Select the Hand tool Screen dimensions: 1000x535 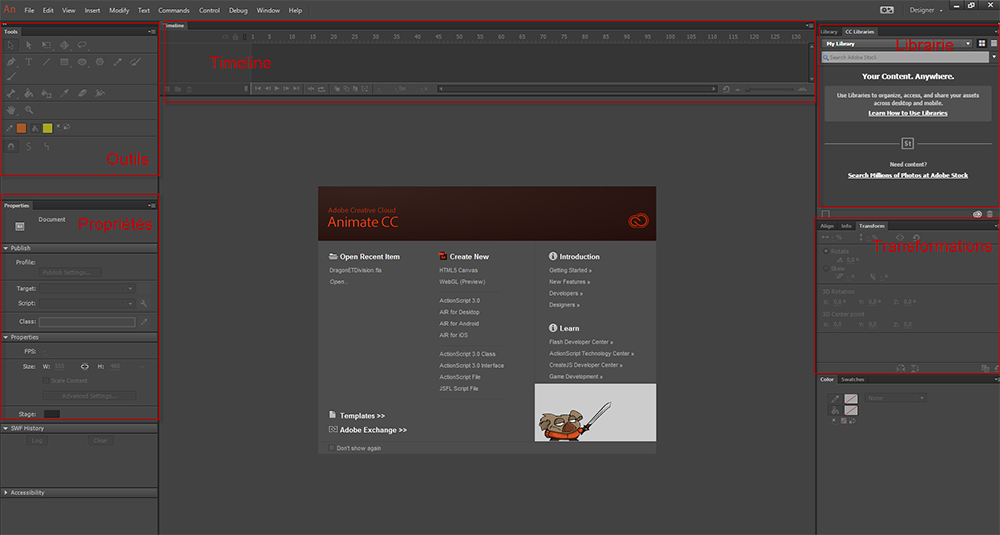[x=11, y=110]
